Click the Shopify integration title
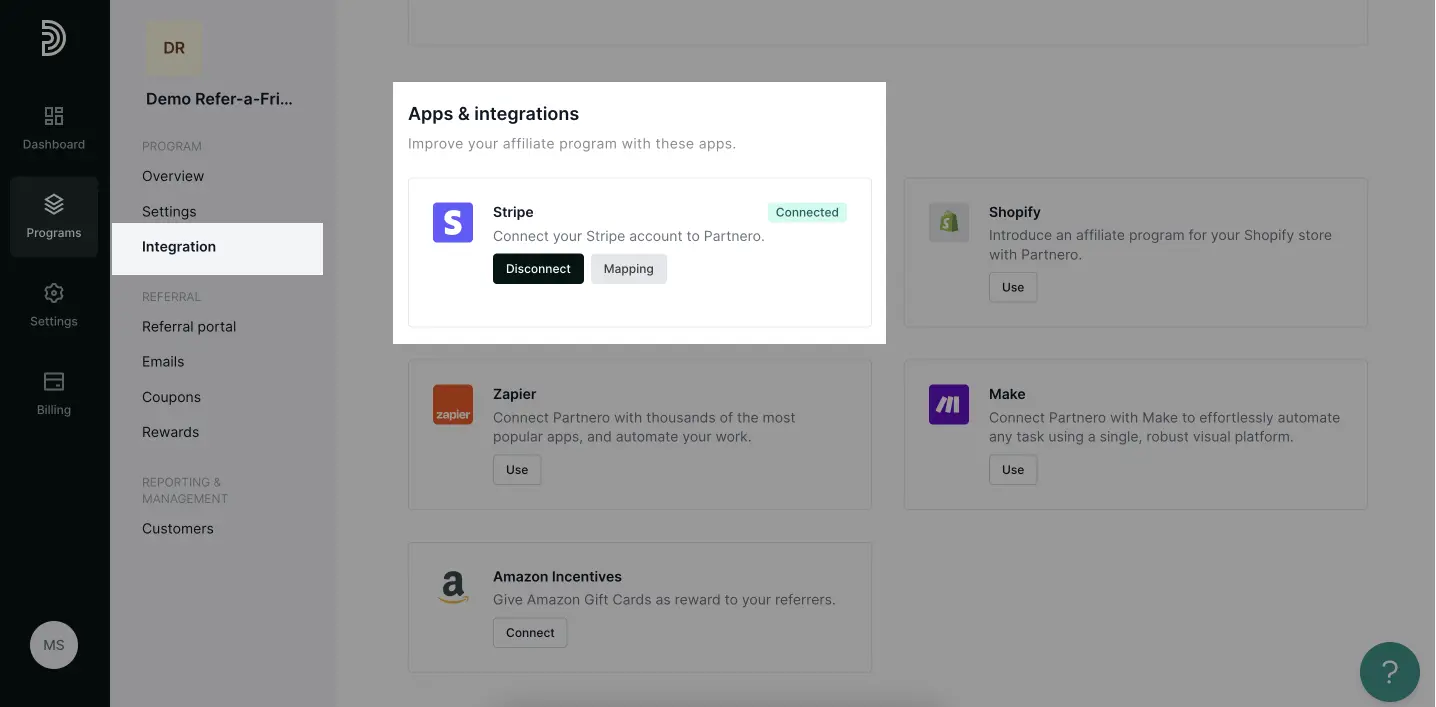The width and height of the screenshot is (1436, 707). 1015,212
